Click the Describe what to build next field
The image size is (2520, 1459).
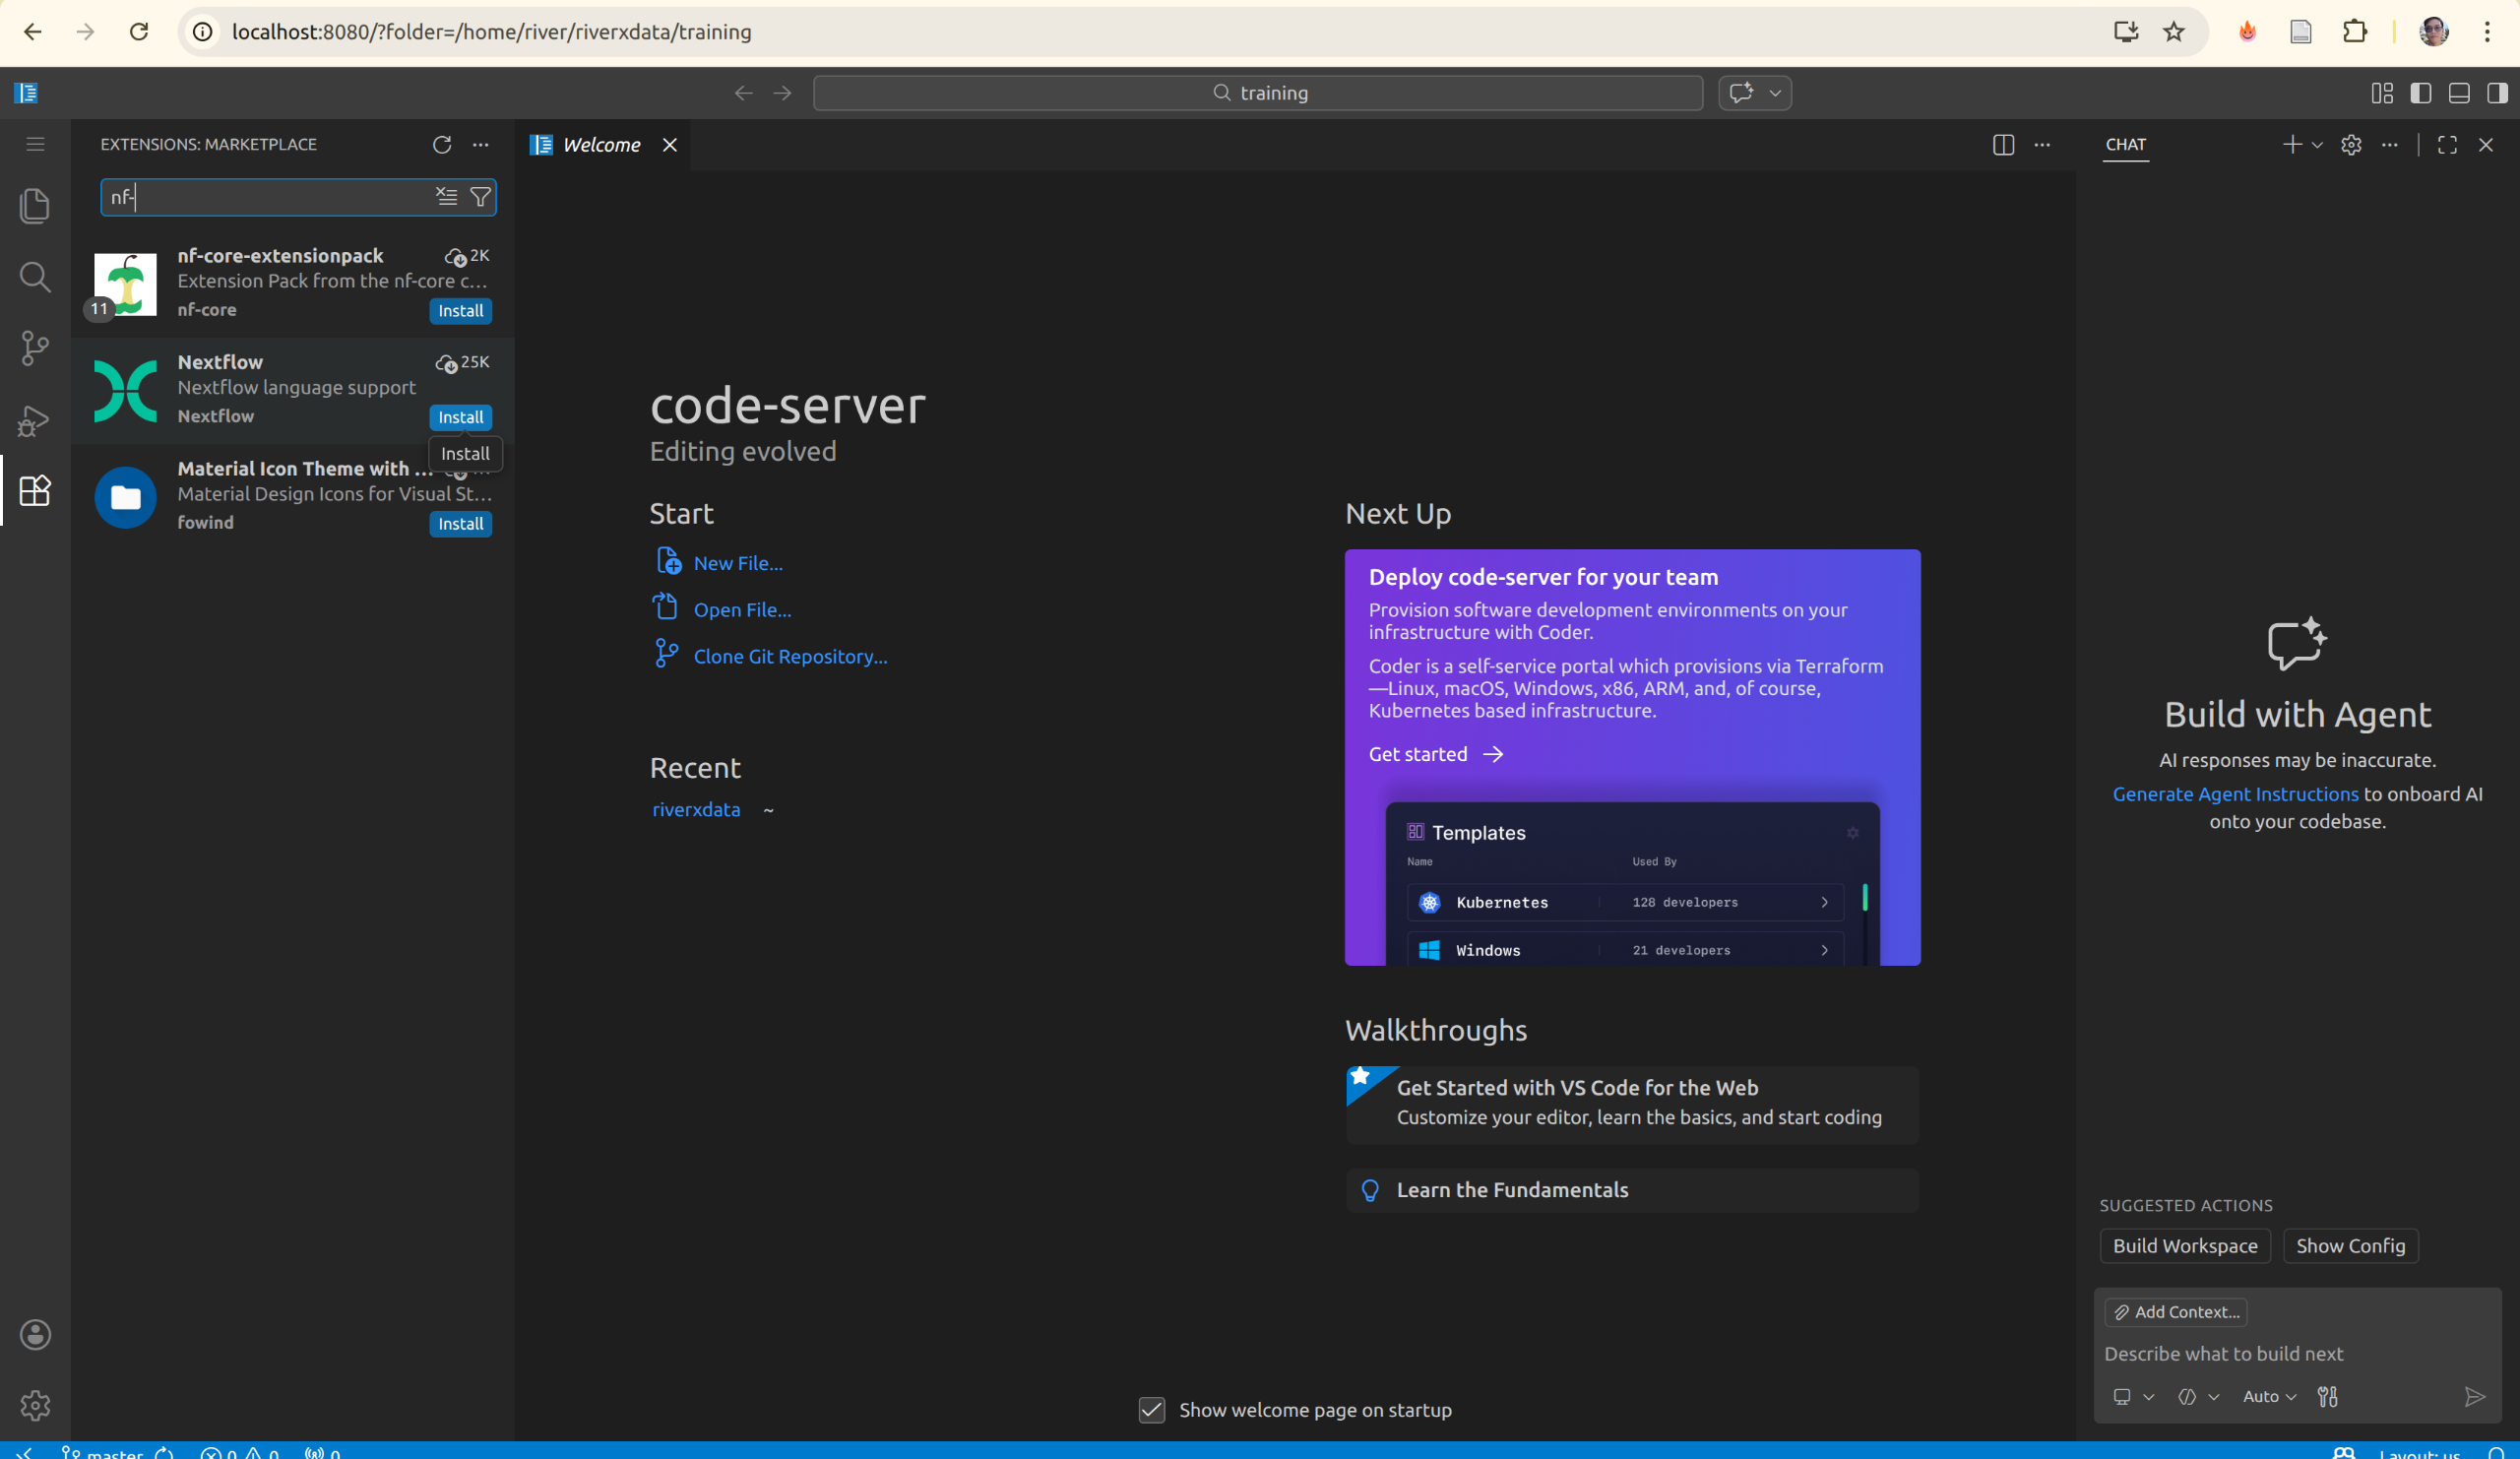2223,1353
